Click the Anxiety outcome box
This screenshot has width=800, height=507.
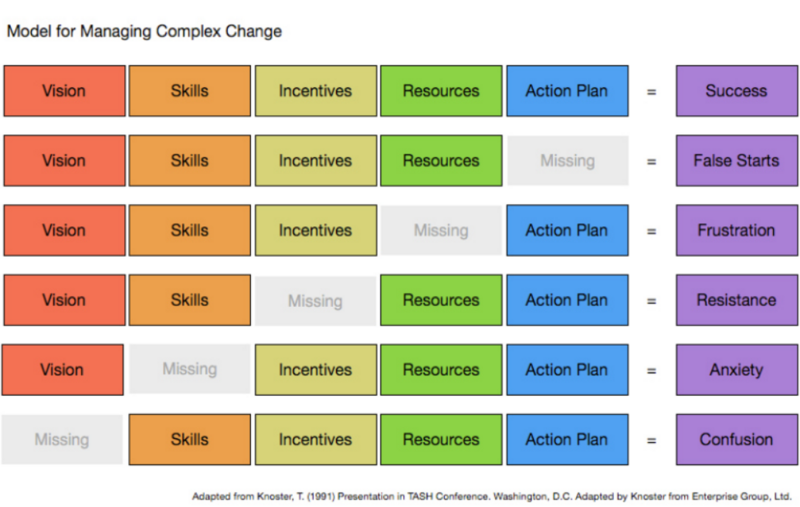(x=737, y=370)
